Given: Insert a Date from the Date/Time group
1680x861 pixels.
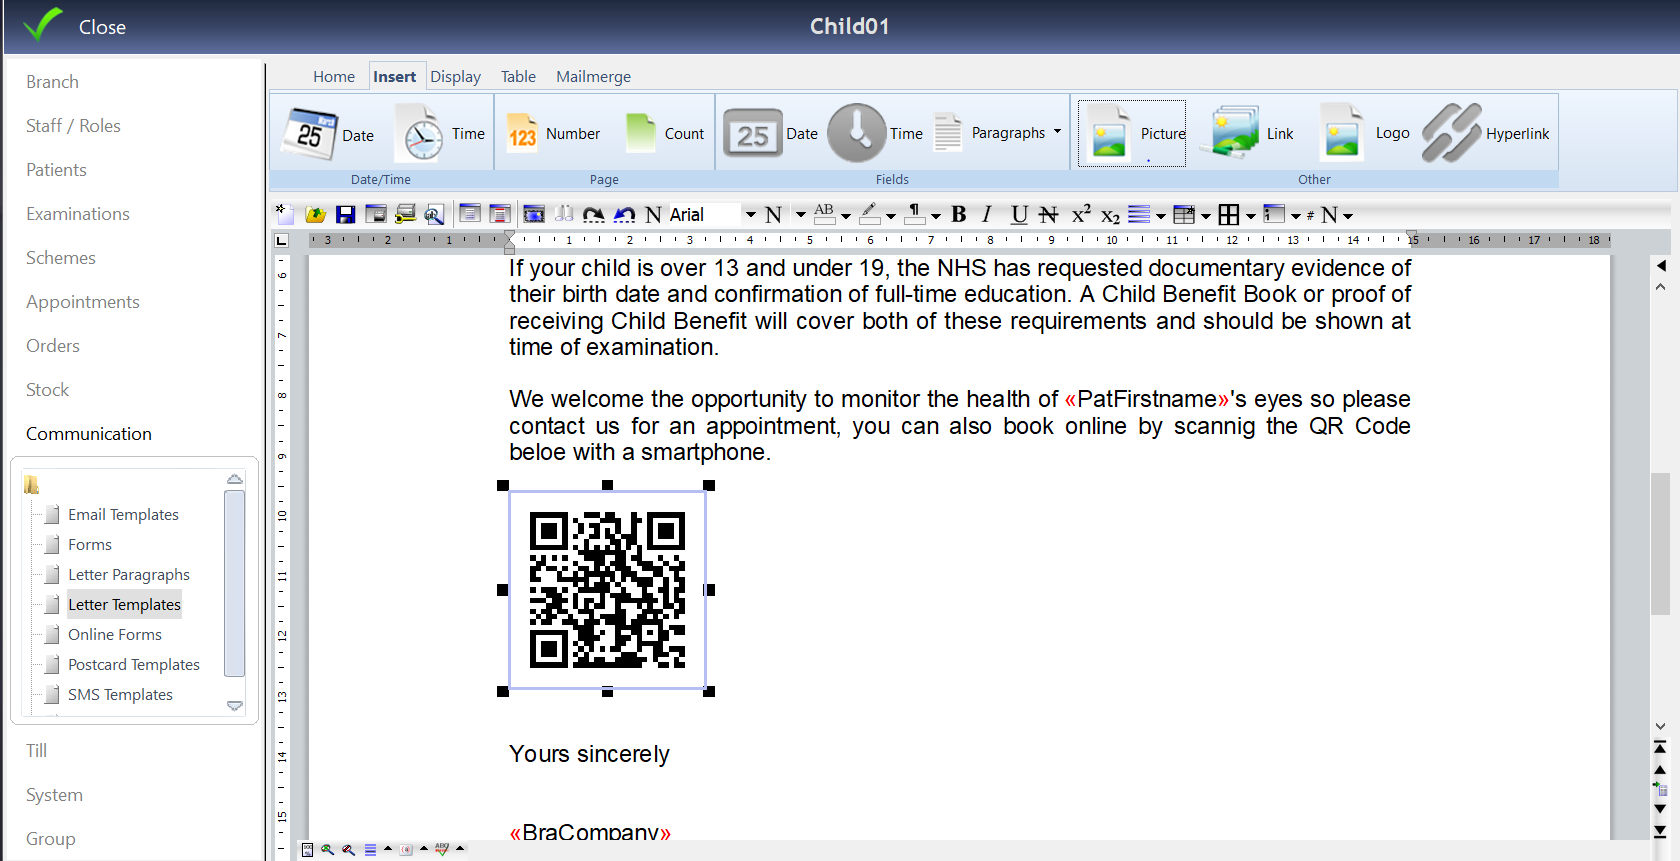Looking at the screenshot, I should (x=329, y=134).
